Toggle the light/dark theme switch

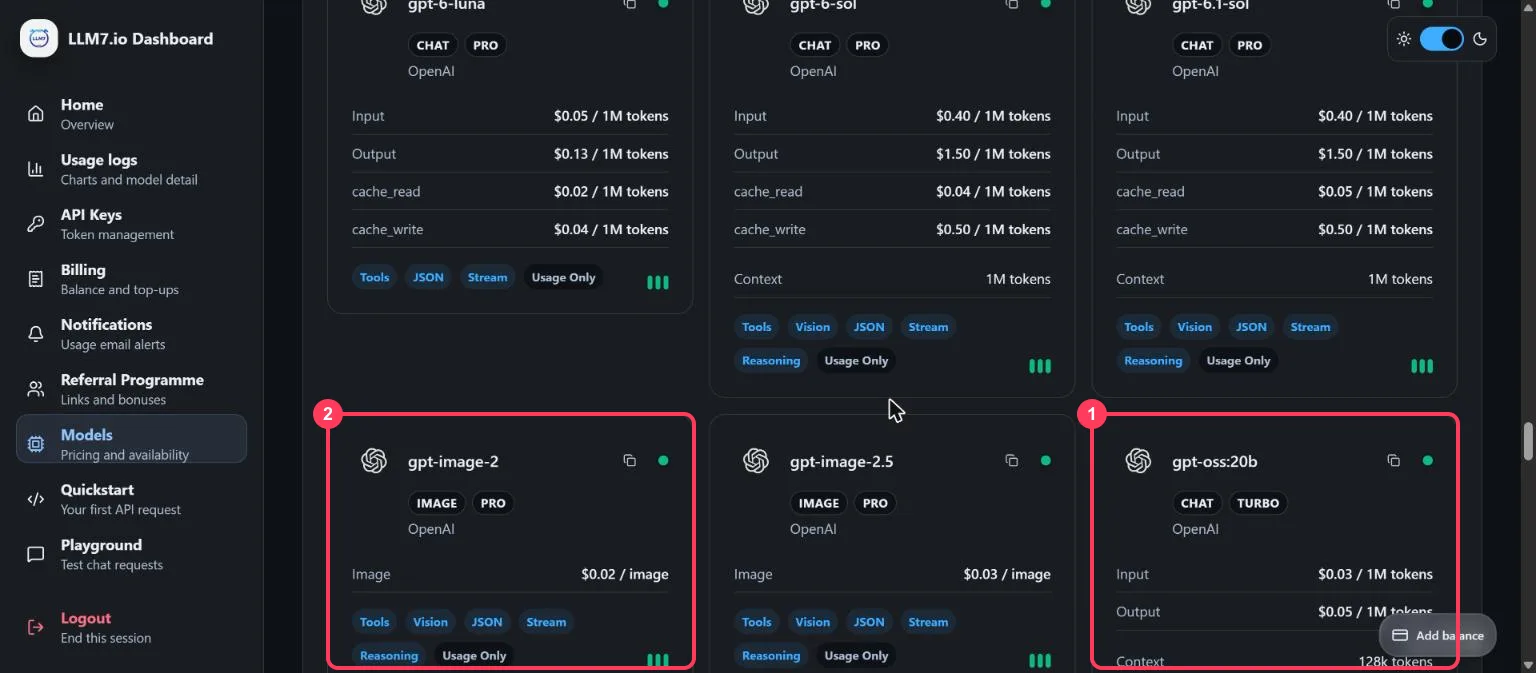(x=1442, y=39)
